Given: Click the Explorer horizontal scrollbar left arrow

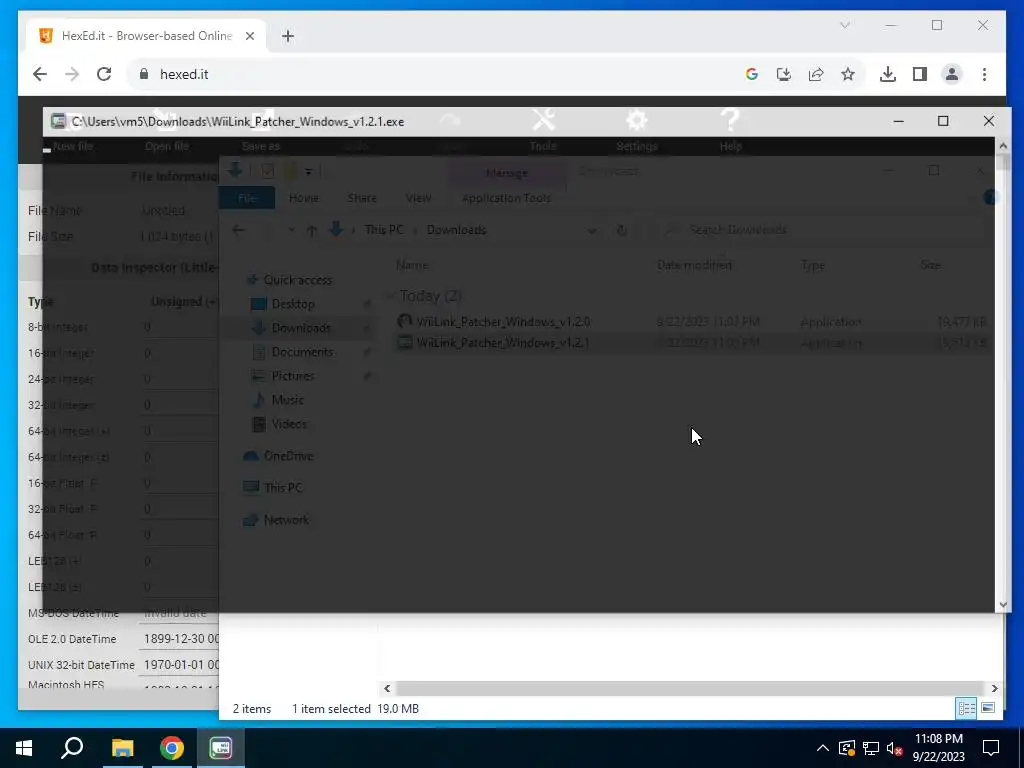Looking at the screenshot, I should click(387, 688).
